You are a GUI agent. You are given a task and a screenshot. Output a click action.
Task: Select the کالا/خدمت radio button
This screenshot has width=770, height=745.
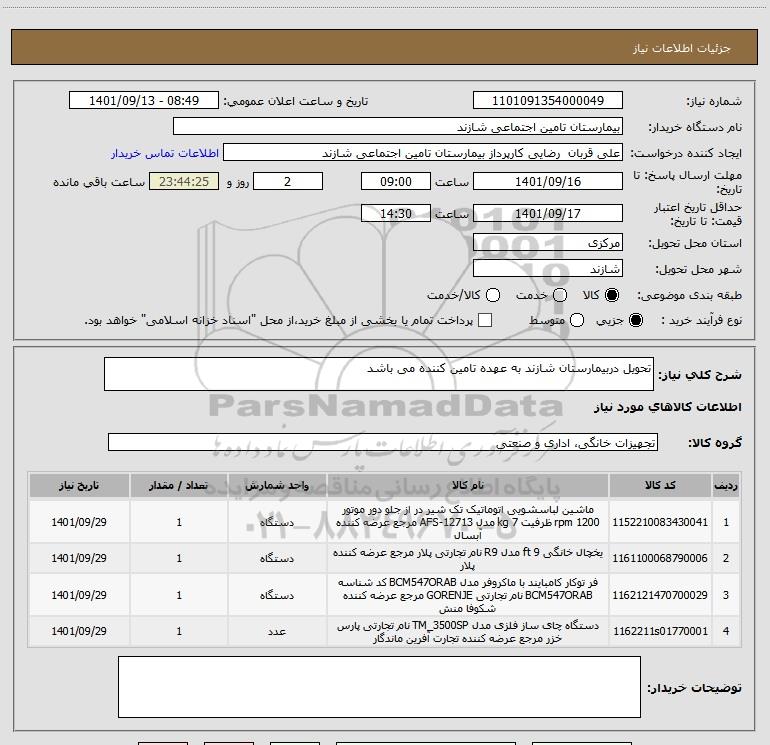(x=493, y=295)
